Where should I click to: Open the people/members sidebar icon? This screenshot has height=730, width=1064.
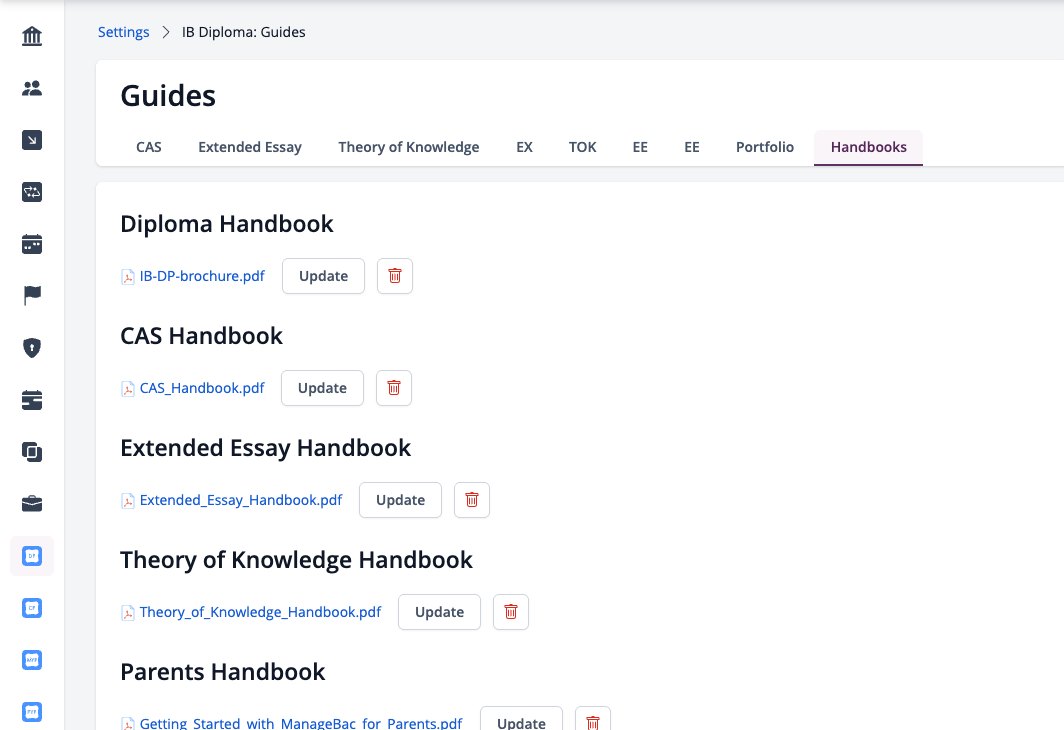coord(32,88)
